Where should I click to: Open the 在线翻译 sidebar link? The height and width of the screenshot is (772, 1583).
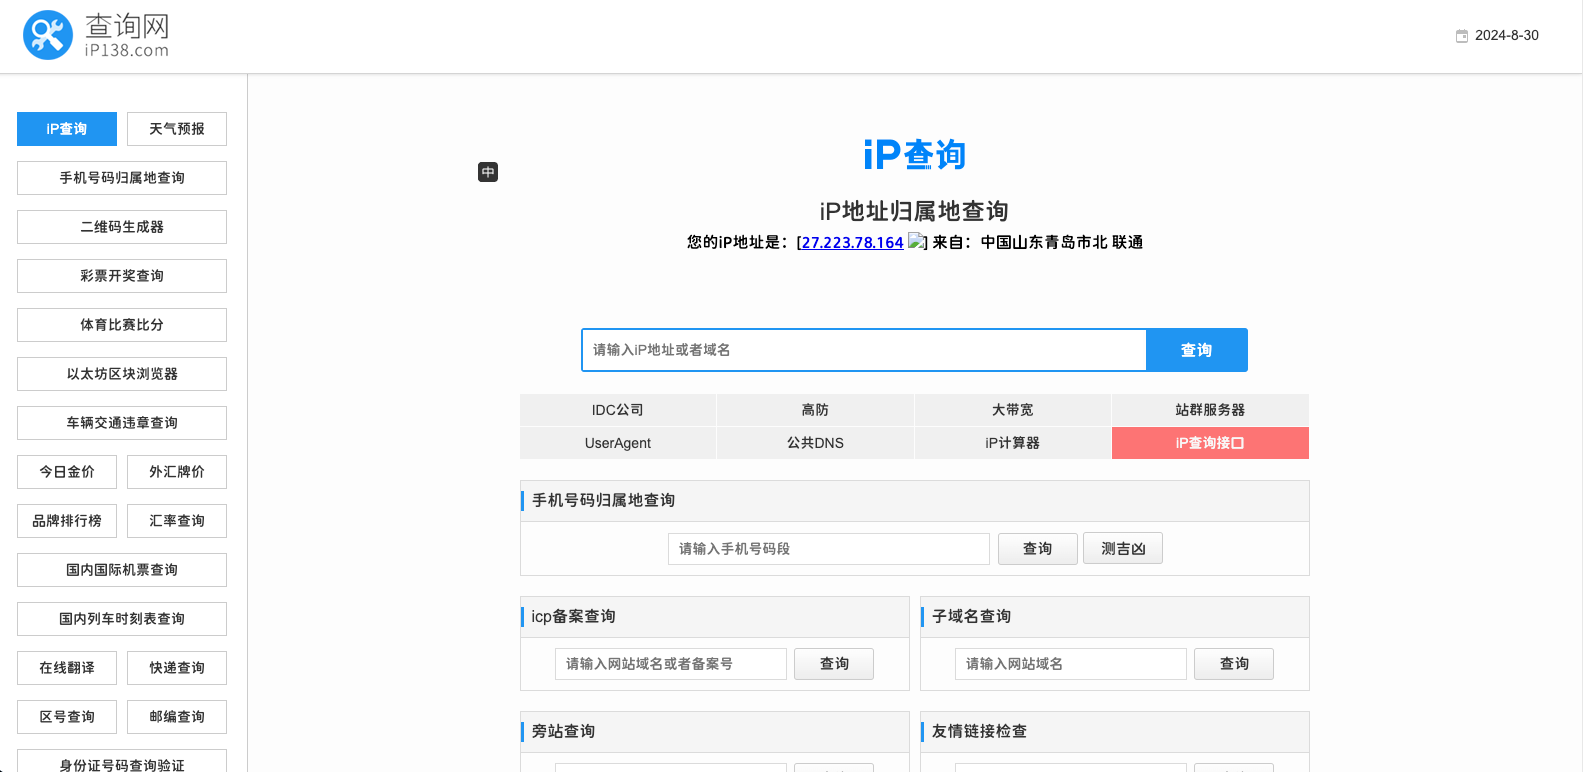(67, 668)
